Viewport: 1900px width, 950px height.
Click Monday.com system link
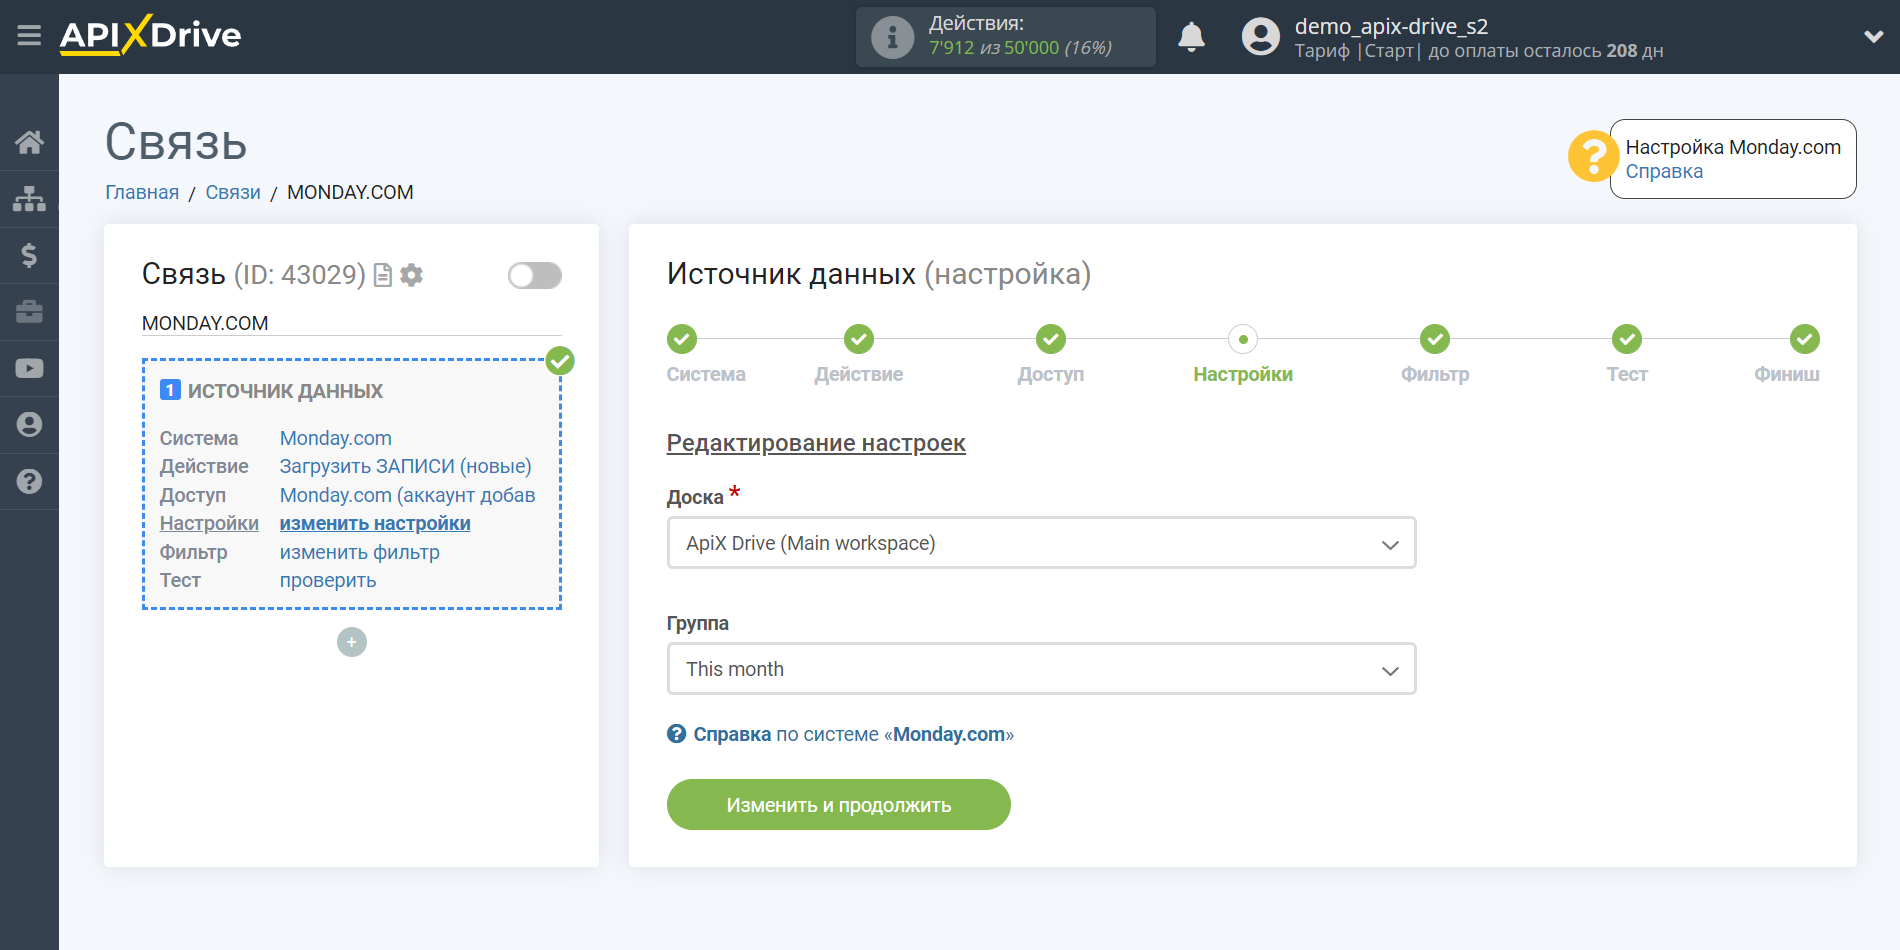point(336,438)
